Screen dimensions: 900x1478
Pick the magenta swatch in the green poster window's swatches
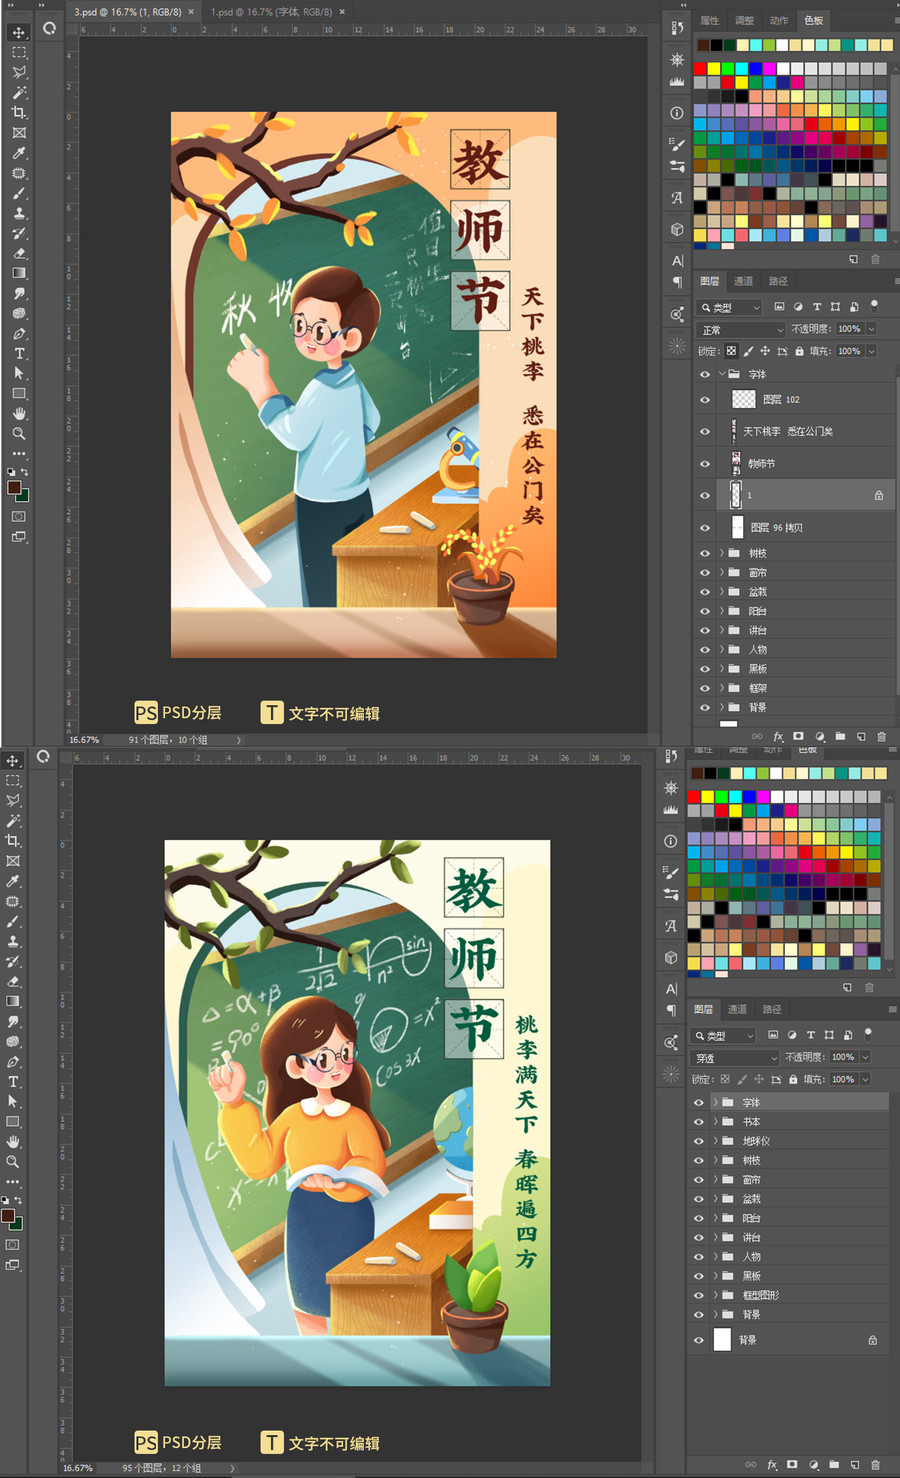(x=763, y=797)
